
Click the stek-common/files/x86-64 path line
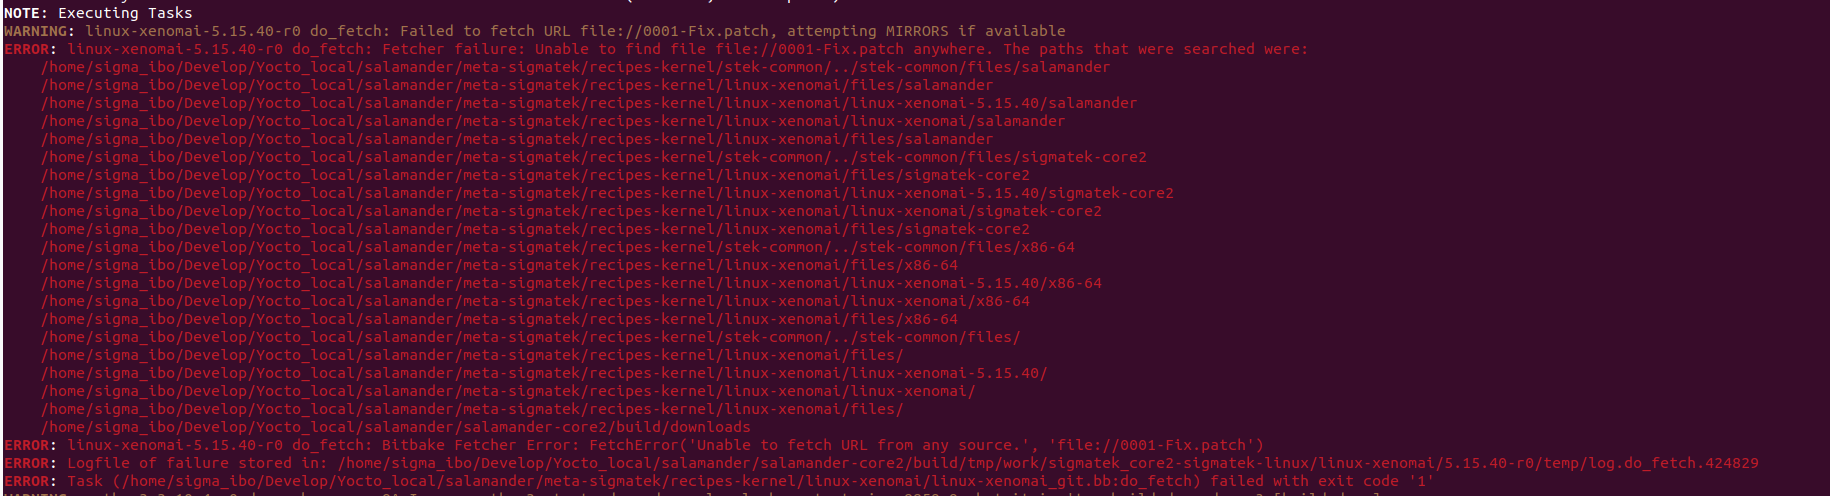[x=557, y=247]
